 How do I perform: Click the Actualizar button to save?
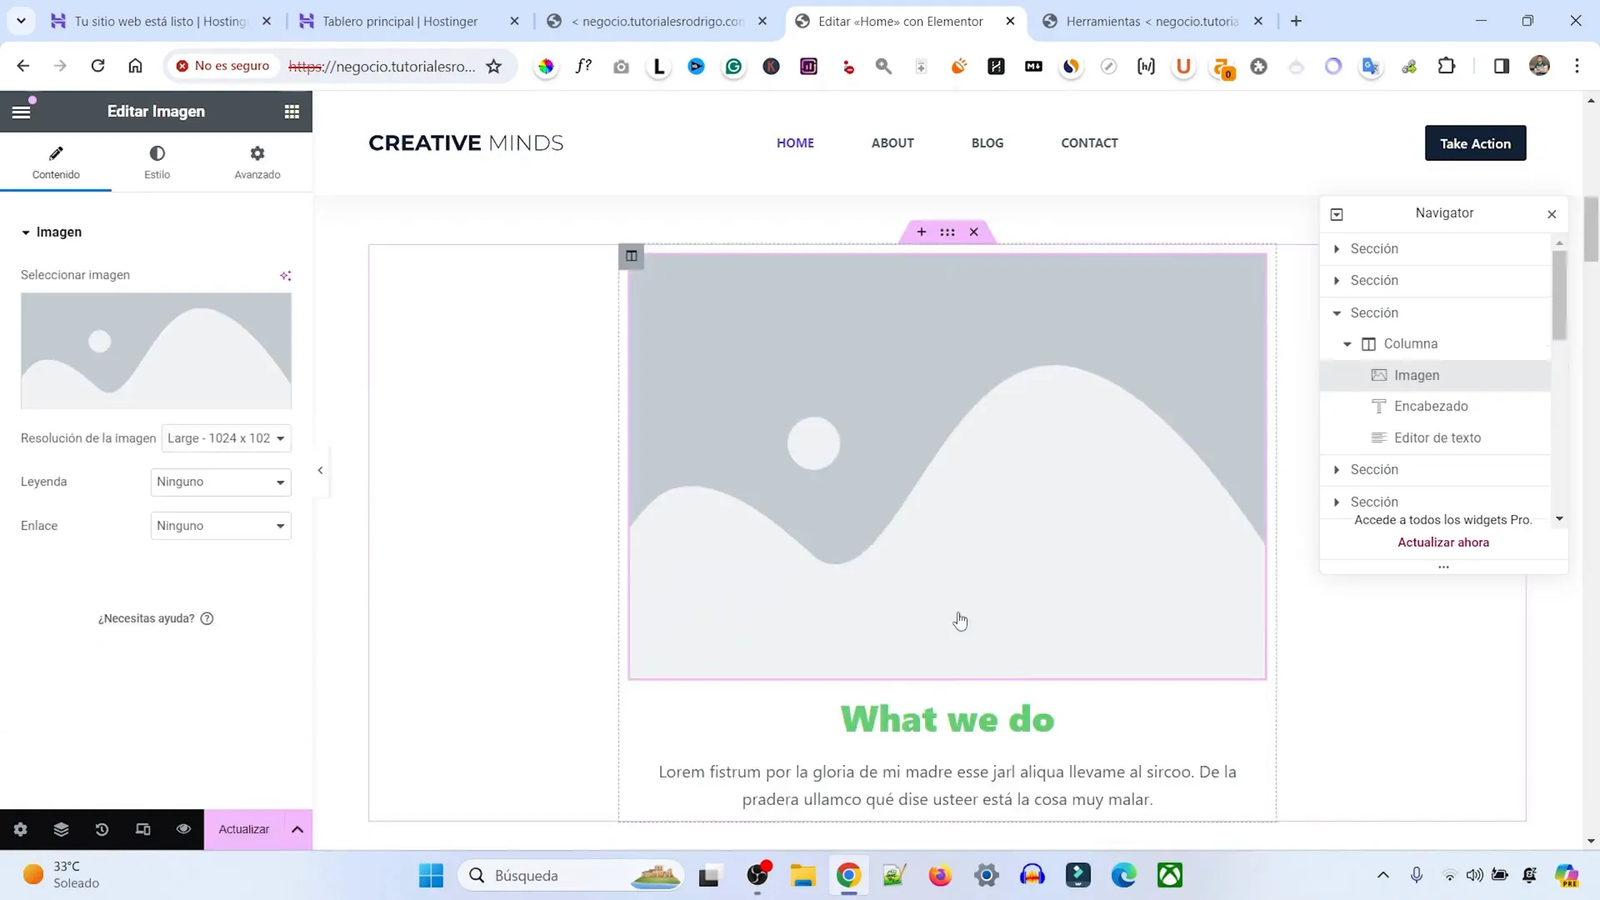point(243,829)
